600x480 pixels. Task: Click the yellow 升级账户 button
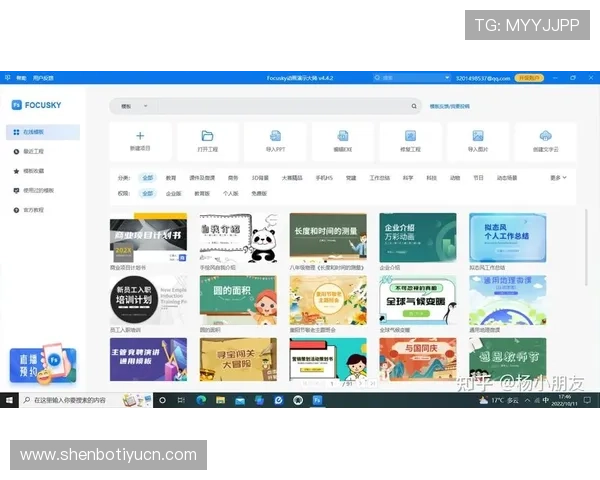click(529, 78)
